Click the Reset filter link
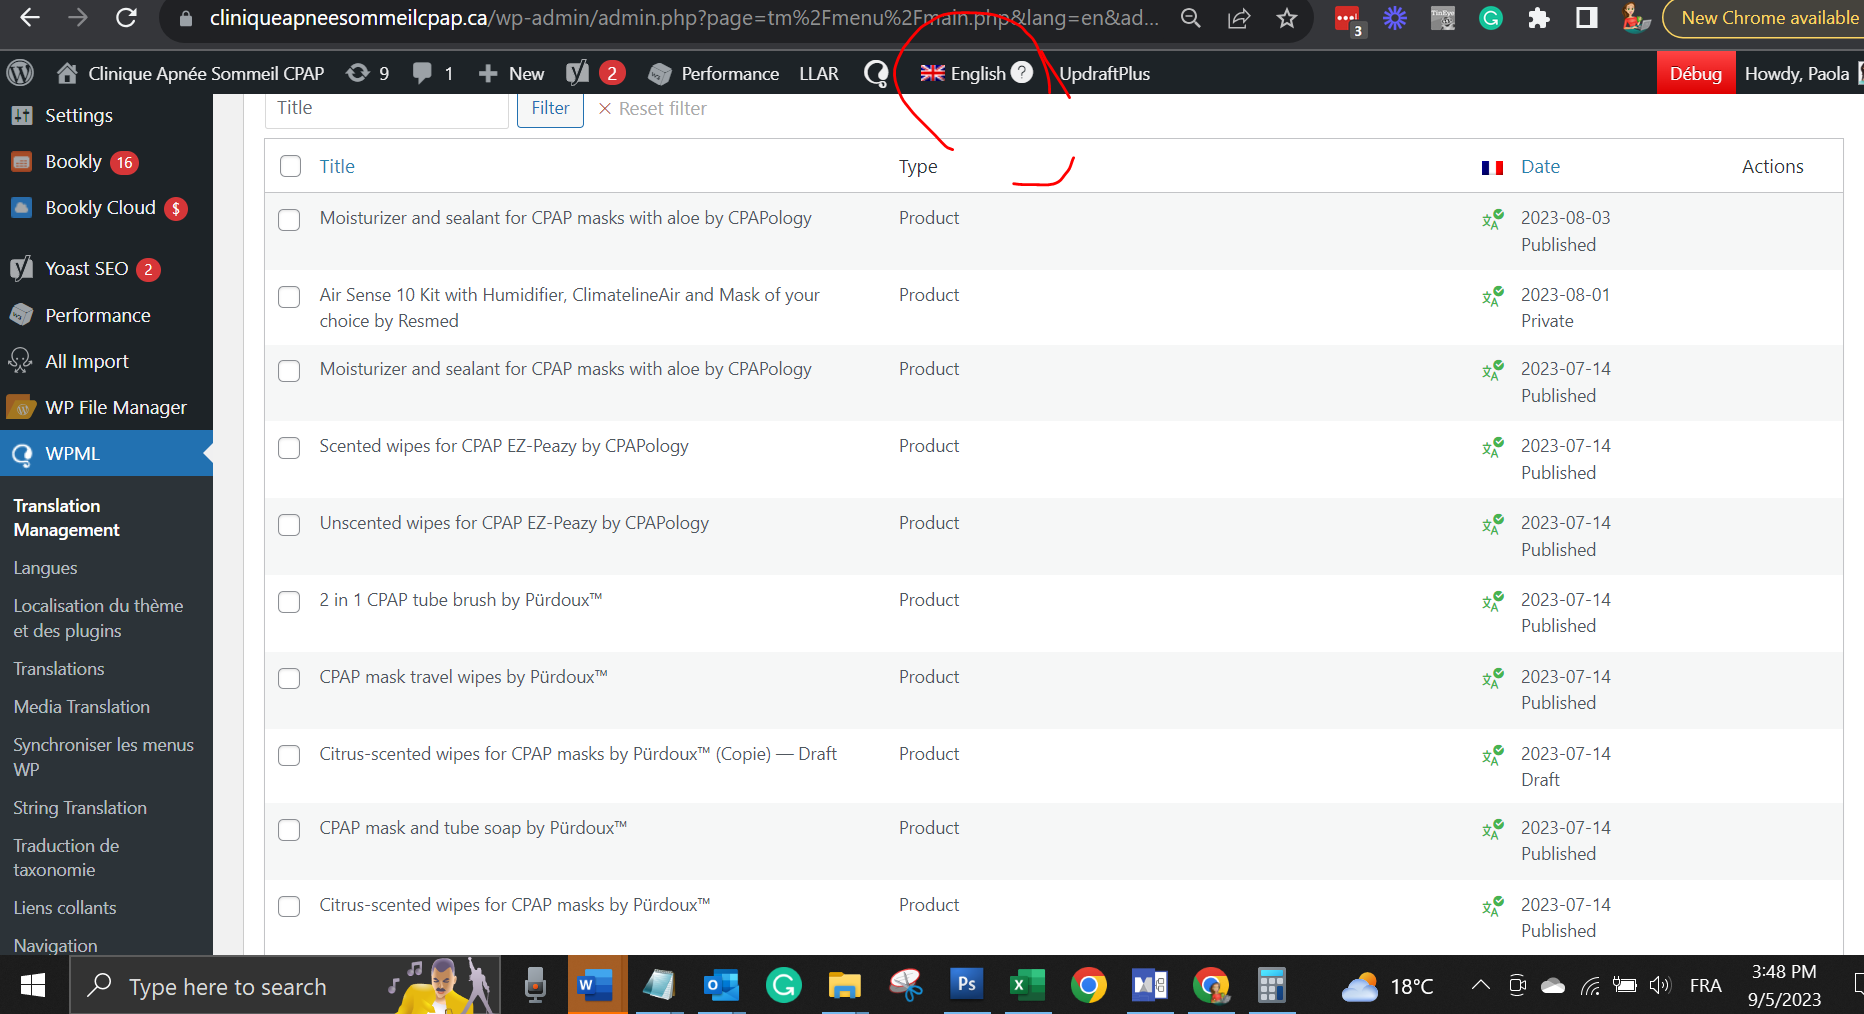Image resolution: width=1864 pixels, height=1014 pixels. pyautogui.click(x=653, y=108)
